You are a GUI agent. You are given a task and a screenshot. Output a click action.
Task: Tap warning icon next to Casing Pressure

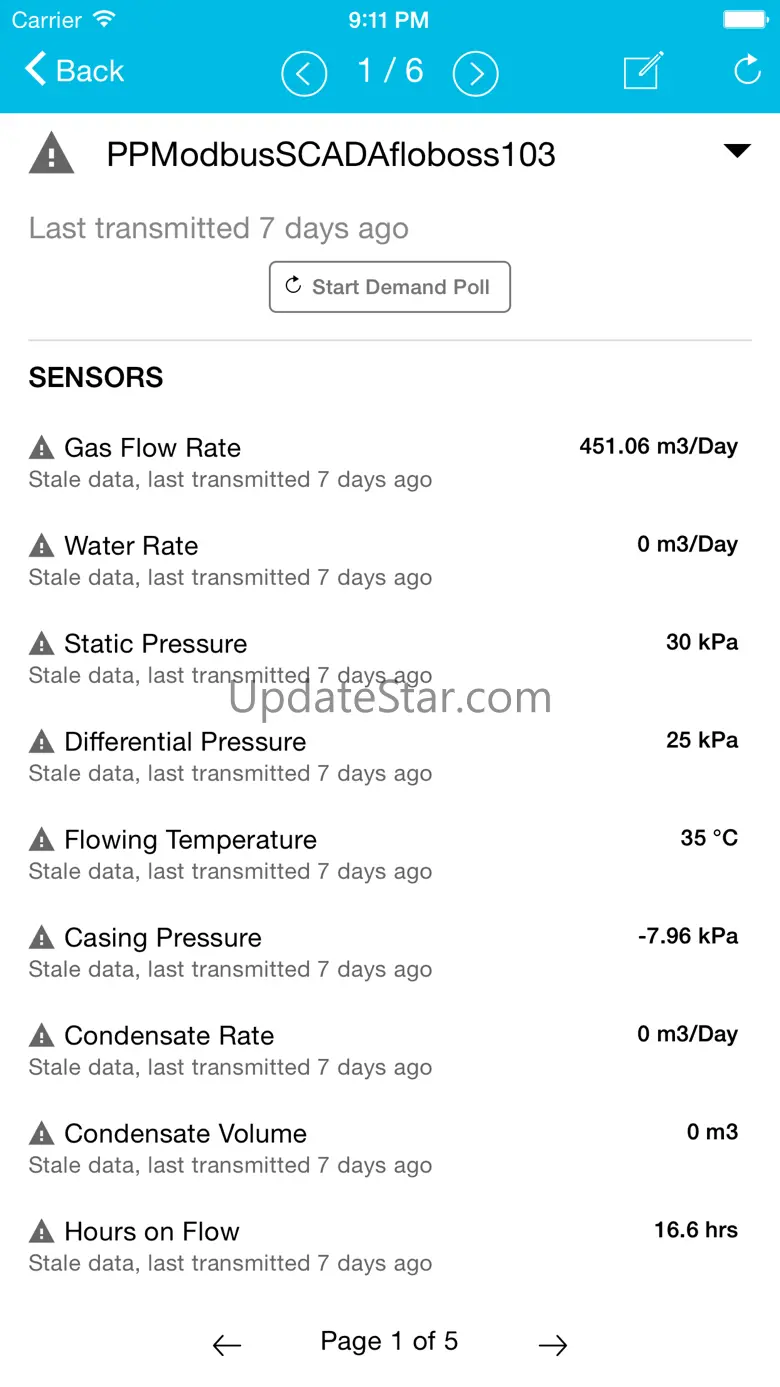coord(41,937)
